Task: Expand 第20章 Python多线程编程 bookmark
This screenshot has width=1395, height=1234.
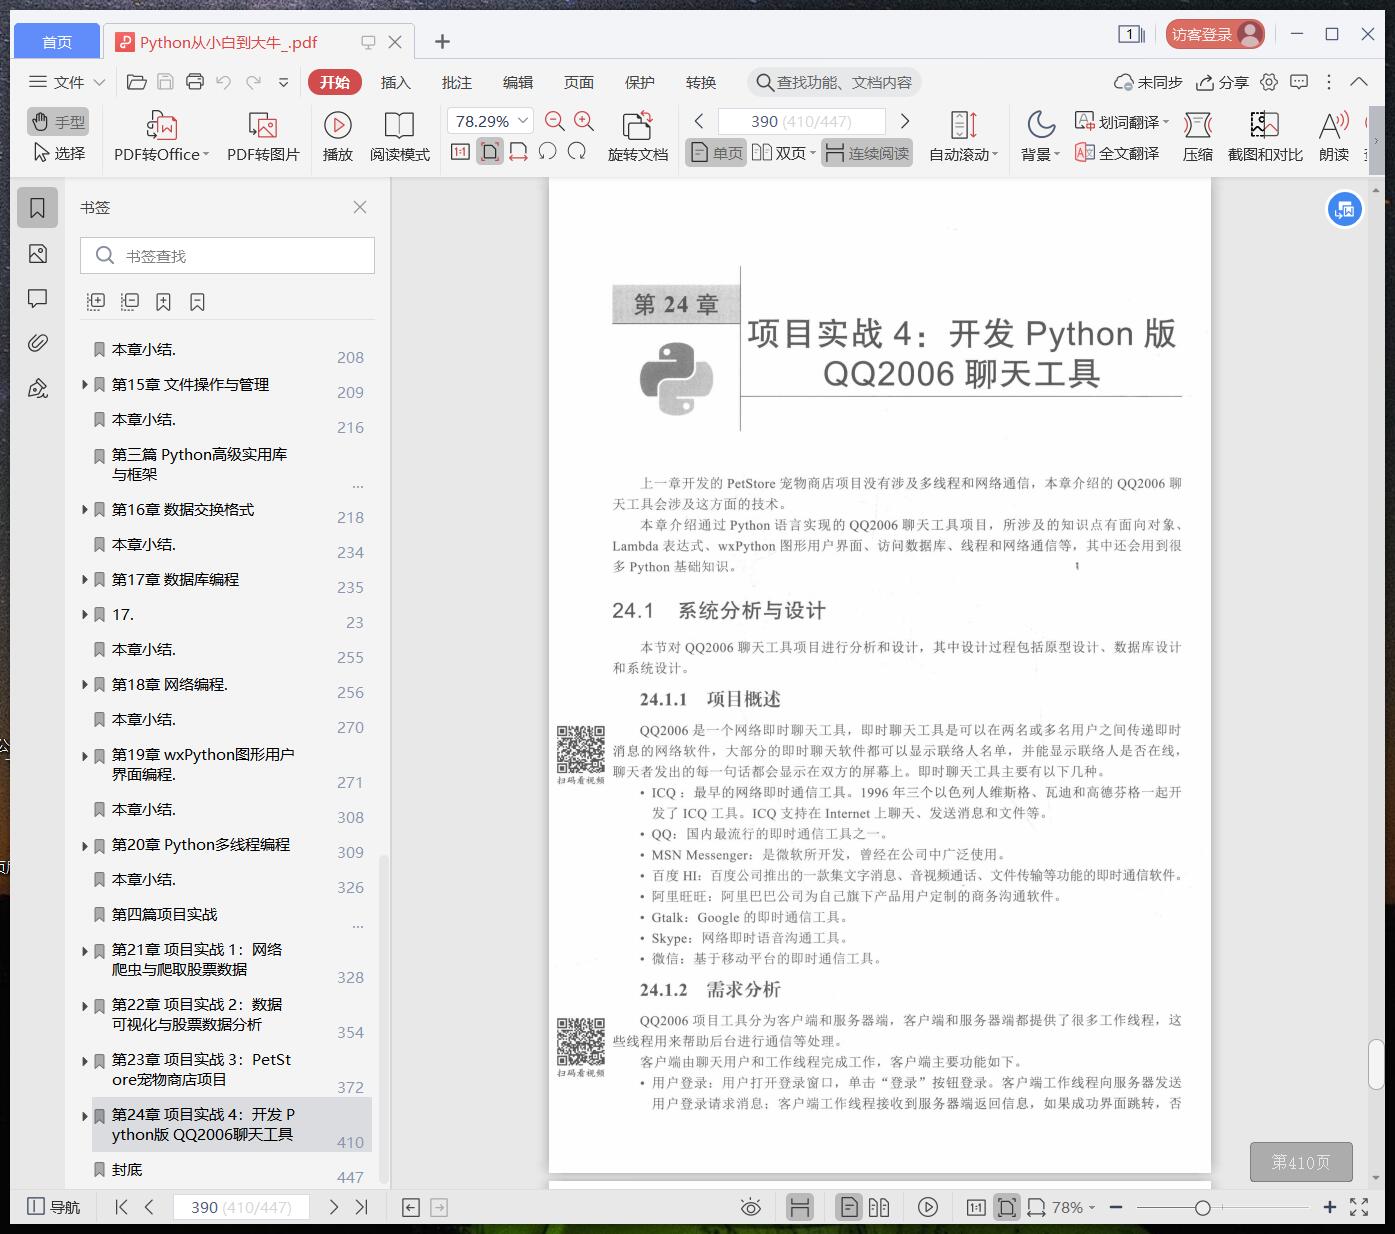Action: coord(85,845)
